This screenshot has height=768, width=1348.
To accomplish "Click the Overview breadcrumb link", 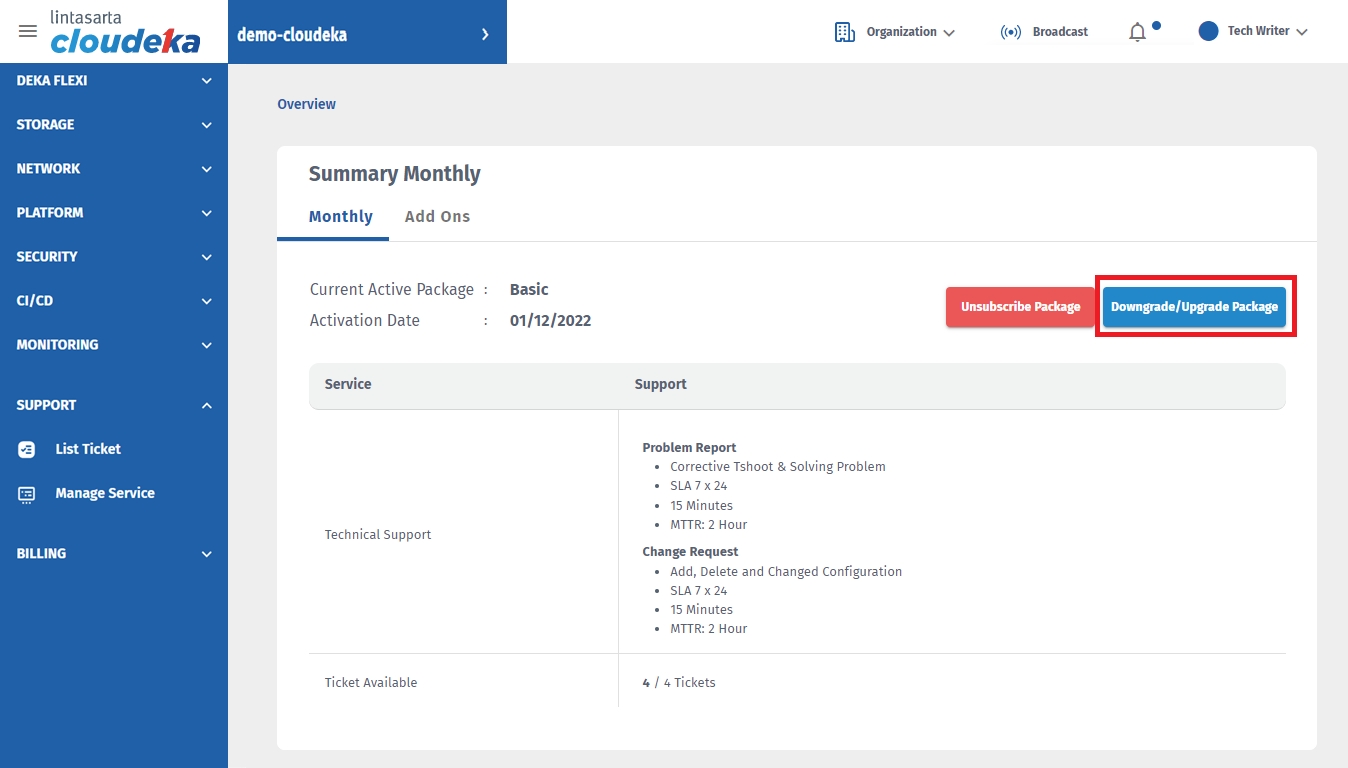I will tap(306, 104).
